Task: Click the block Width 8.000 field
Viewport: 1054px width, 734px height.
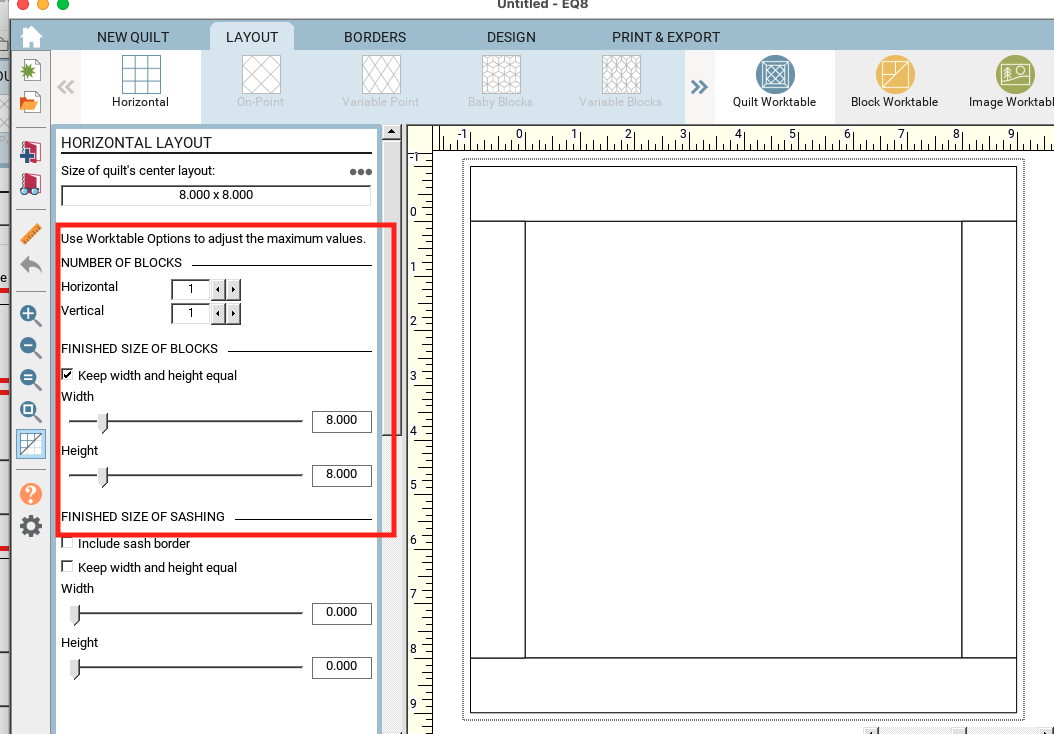Action: point(341,421)
